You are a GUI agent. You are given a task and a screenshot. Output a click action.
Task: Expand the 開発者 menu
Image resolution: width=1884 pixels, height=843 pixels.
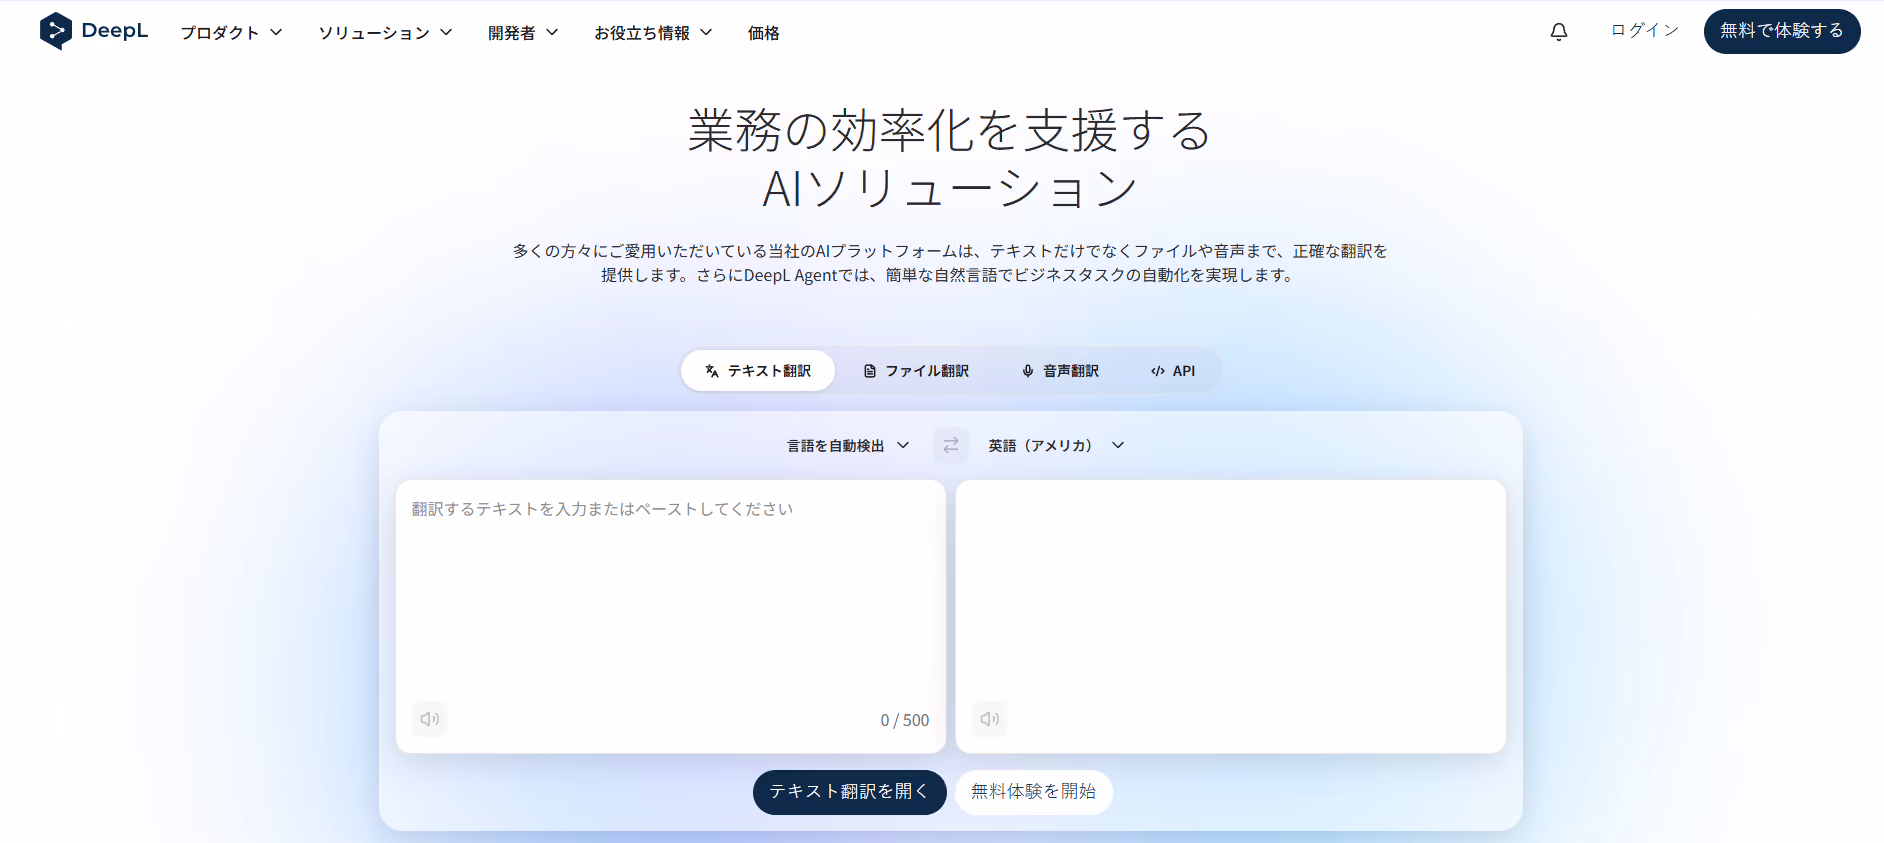point(523,33)
